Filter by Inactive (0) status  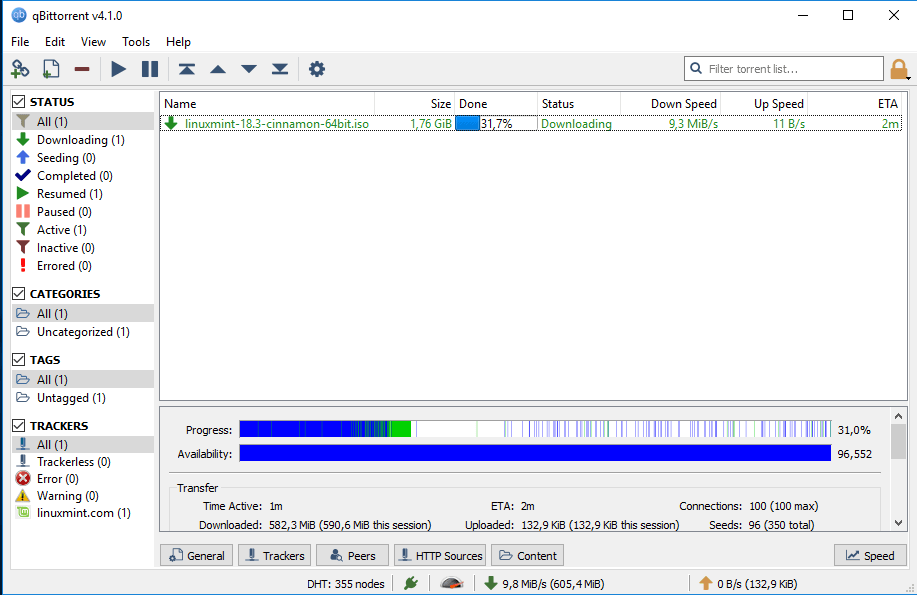pos(82,248)
